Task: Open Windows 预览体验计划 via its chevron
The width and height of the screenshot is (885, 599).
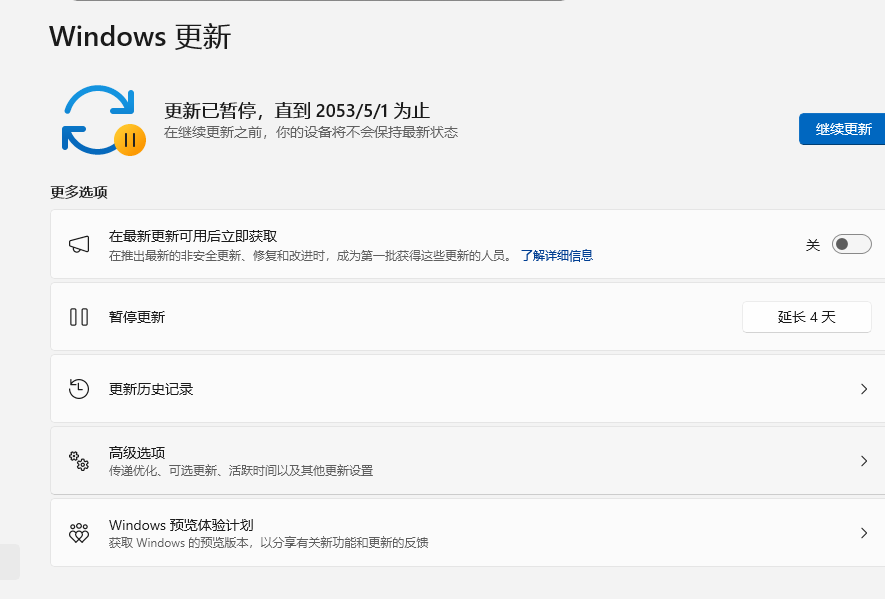Action: [x=864, y=533]
